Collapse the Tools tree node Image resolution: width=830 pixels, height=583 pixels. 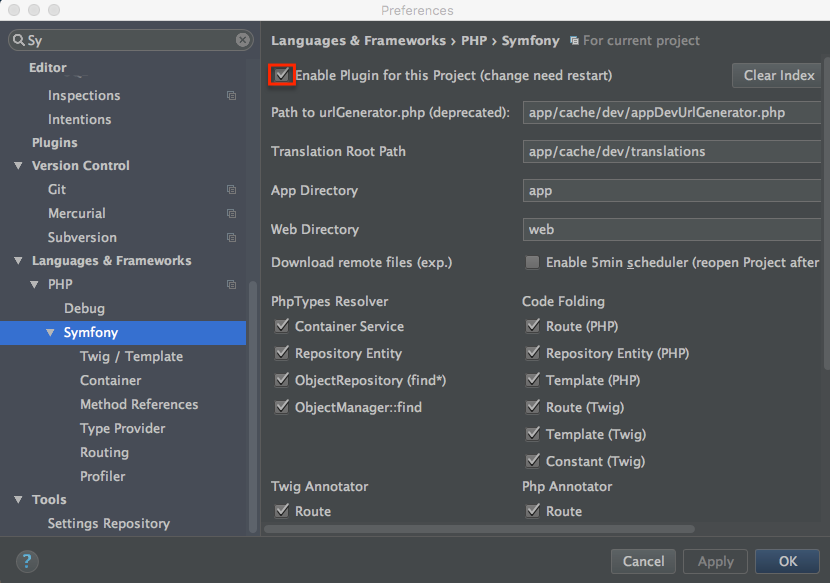pyautogui.click(x=19, y=499)
